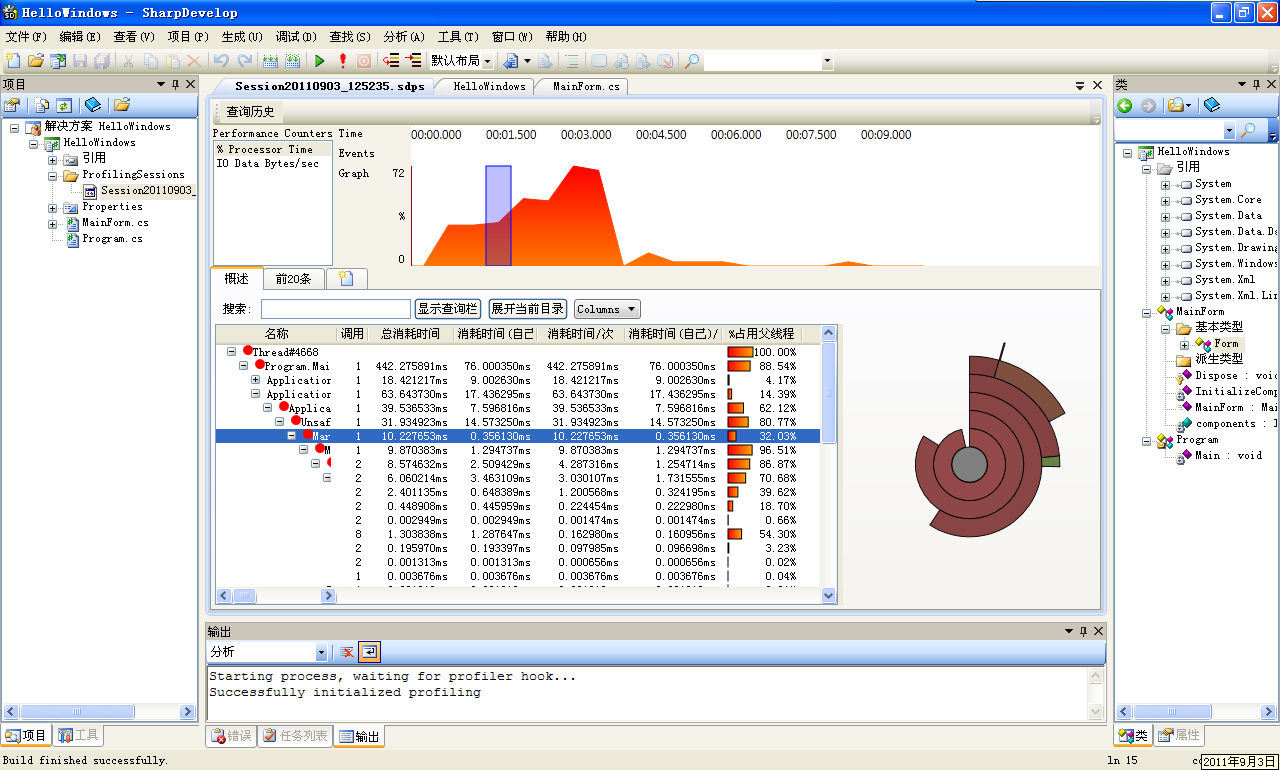Collapse the Thread#4668 tree node

pos(232,352)
